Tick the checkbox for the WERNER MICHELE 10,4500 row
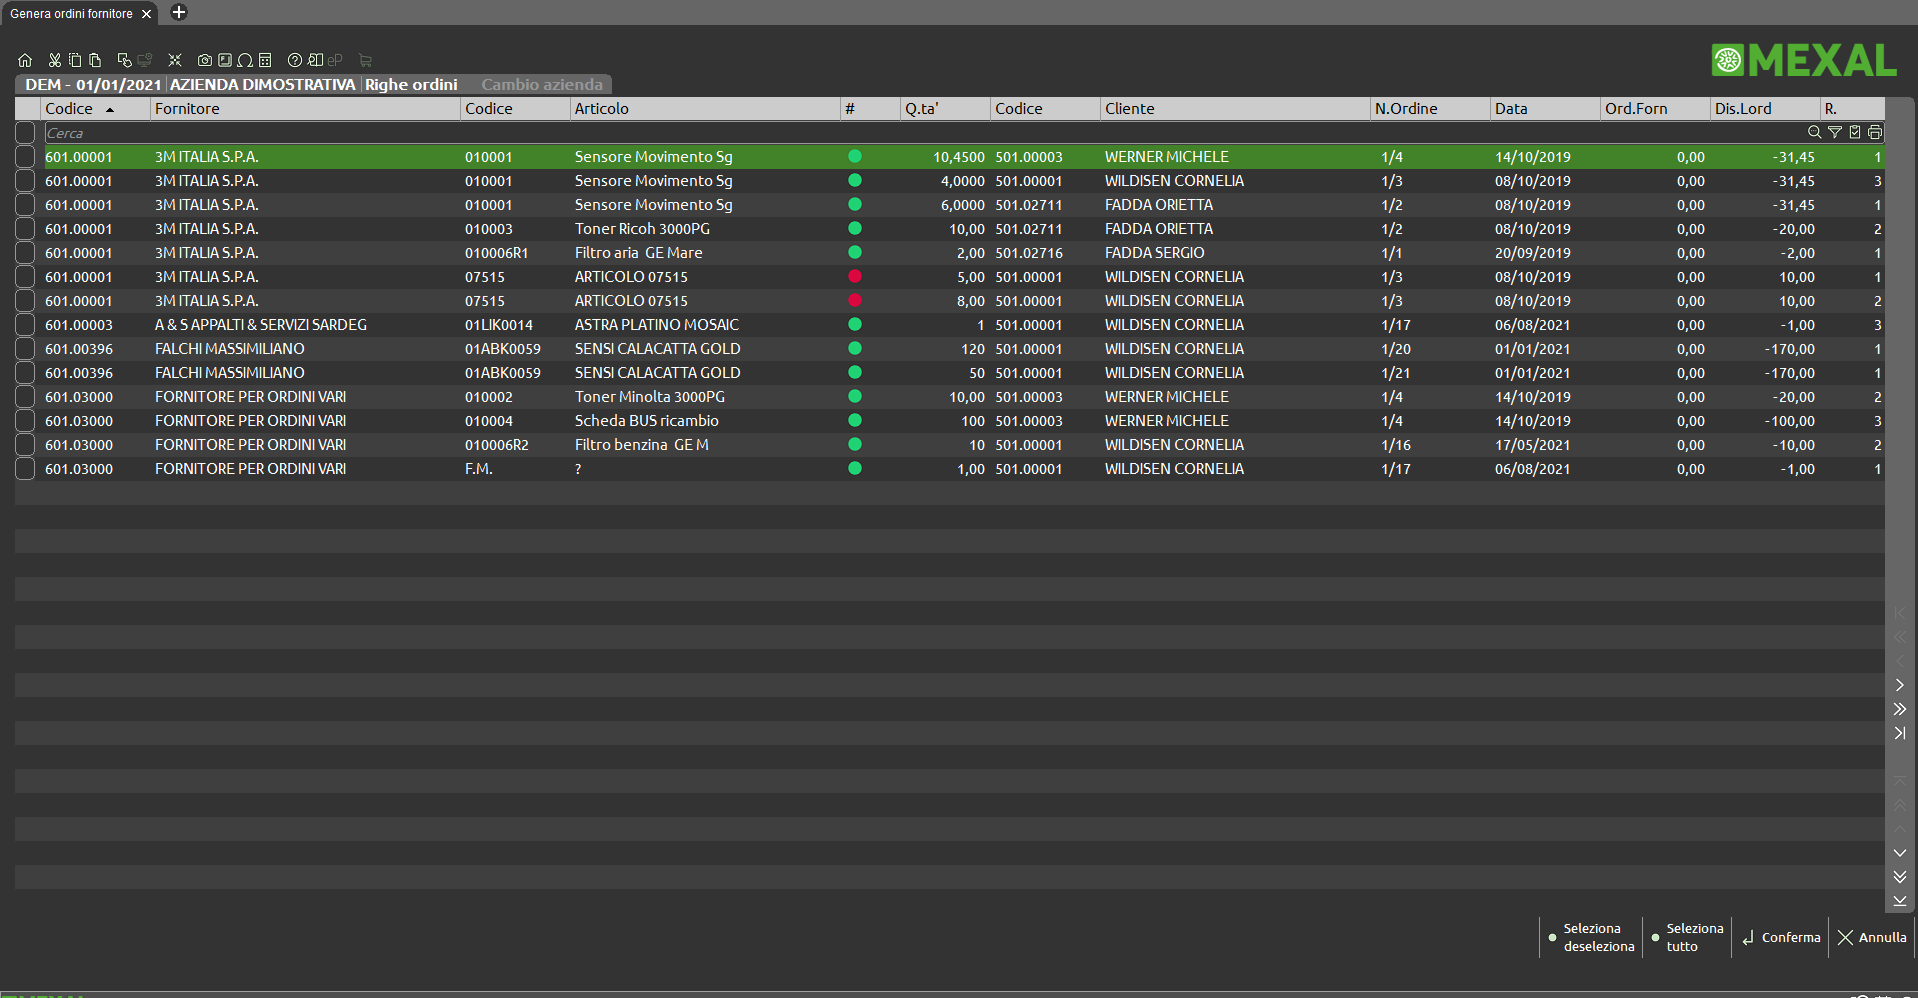Screen dimensions: 1918x998 [25, 157]
